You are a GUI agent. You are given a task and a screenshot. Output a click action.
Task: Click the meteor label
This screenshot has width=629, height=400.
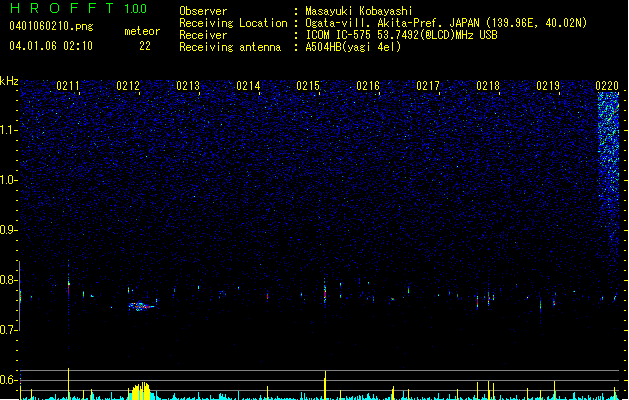pyautogui.click(x=142, y=31)
